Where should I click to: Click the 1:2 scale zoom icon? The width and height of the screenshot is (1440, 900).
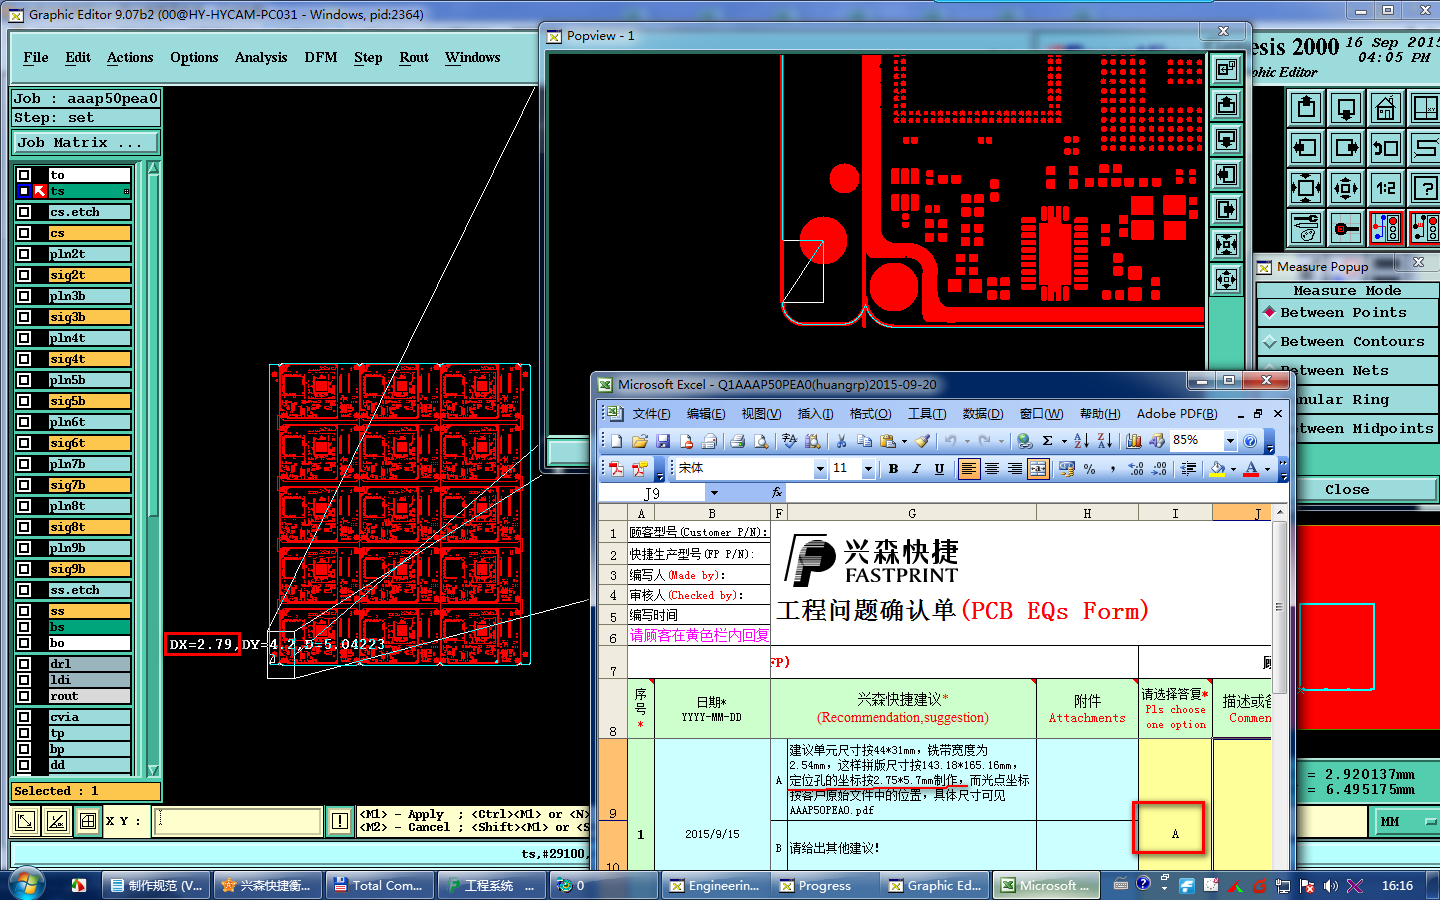(x=1386, y=187)
